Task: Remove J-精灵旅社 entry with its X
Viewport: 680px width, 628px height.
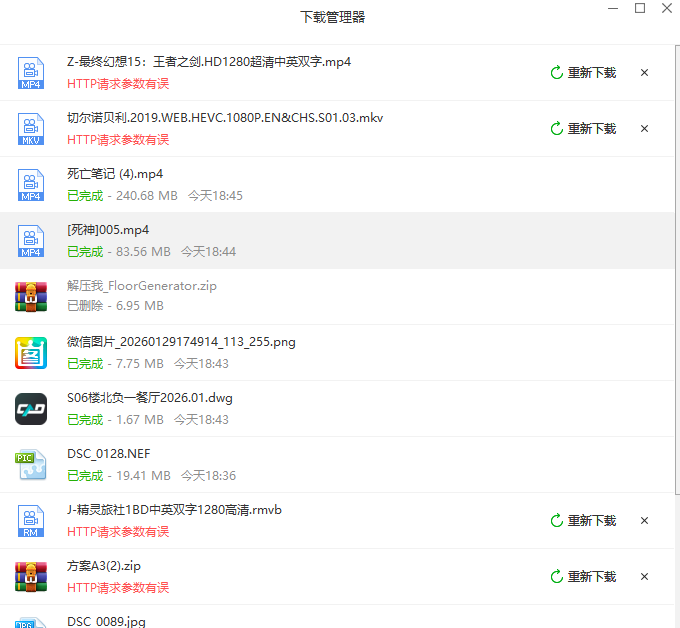Action: (x=644, y=520)
